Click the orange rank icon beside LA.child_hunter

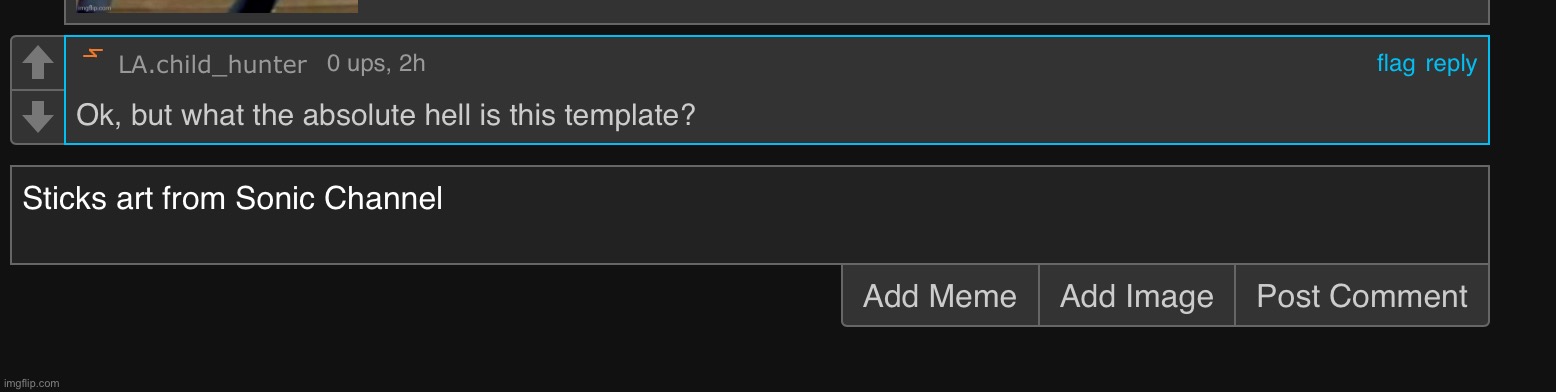92,54
